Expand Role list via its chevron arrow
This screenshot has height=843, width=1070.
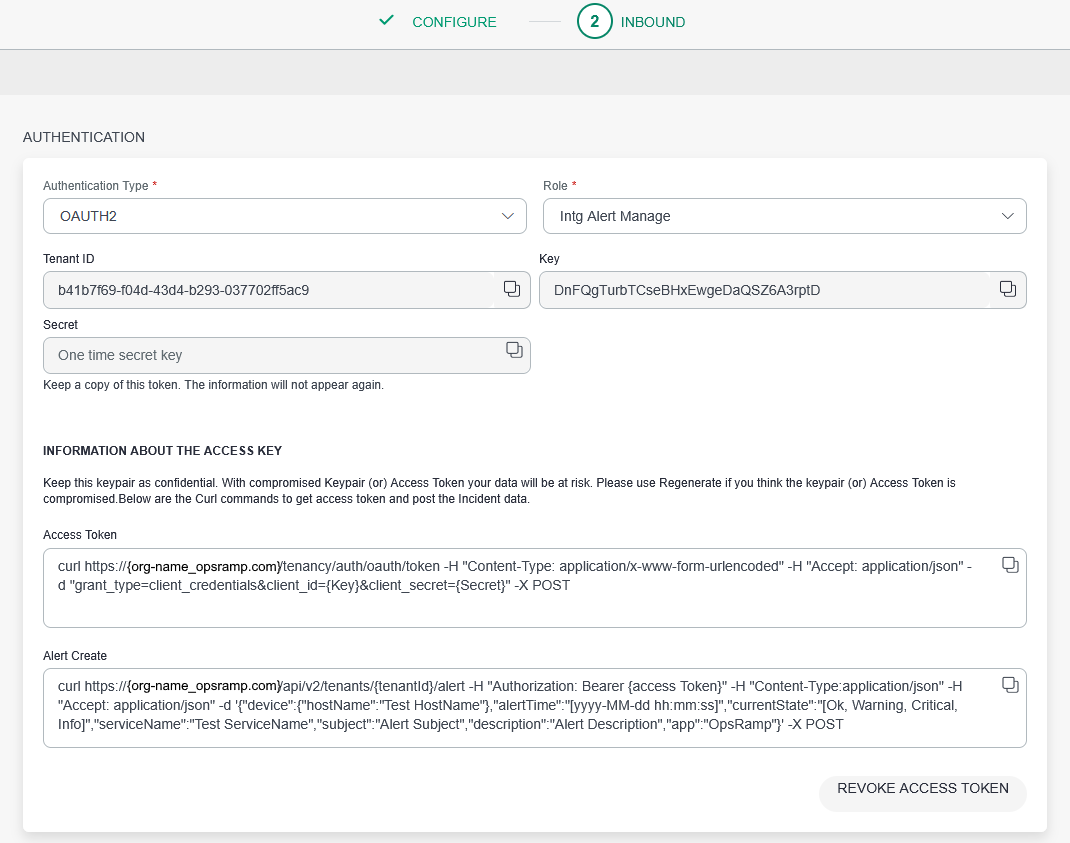pos(1007,216)
